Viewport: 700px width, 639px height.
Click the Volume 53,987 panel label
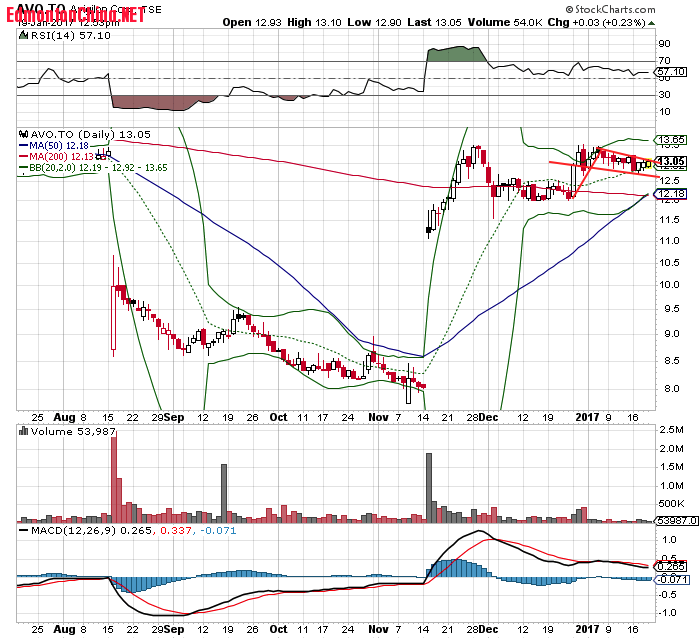[x=73, y=431]
